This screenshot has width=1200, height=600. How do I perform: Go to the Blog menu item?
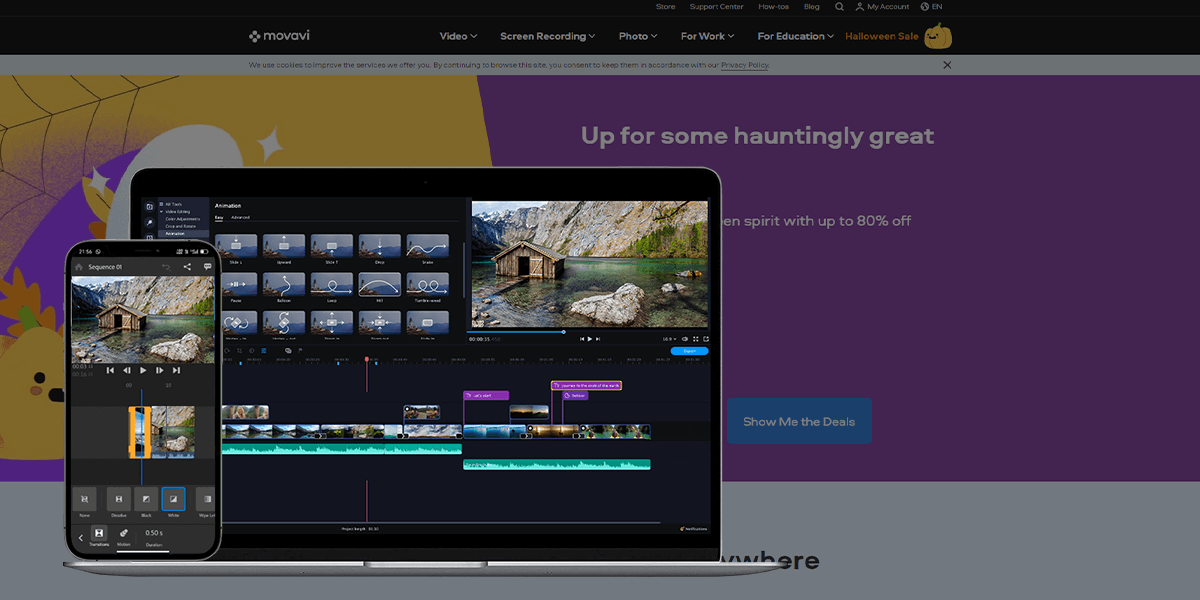[811, 7]
